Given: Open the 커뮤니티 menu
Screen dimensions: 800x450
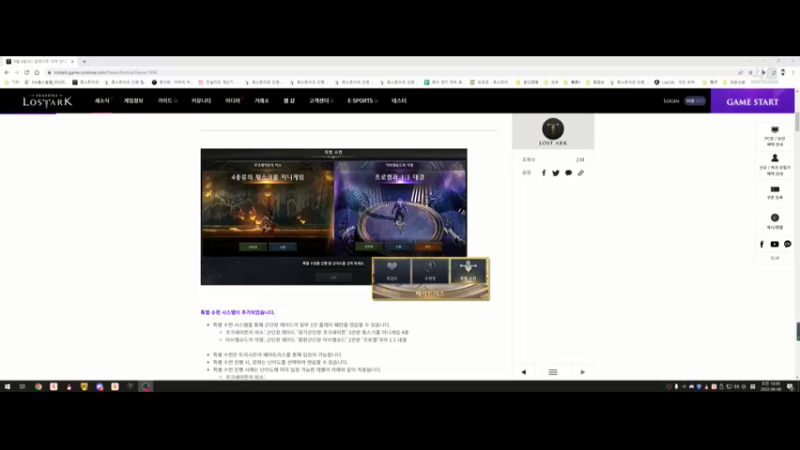Looking at the screenshot, I should [x=201, y=101].
